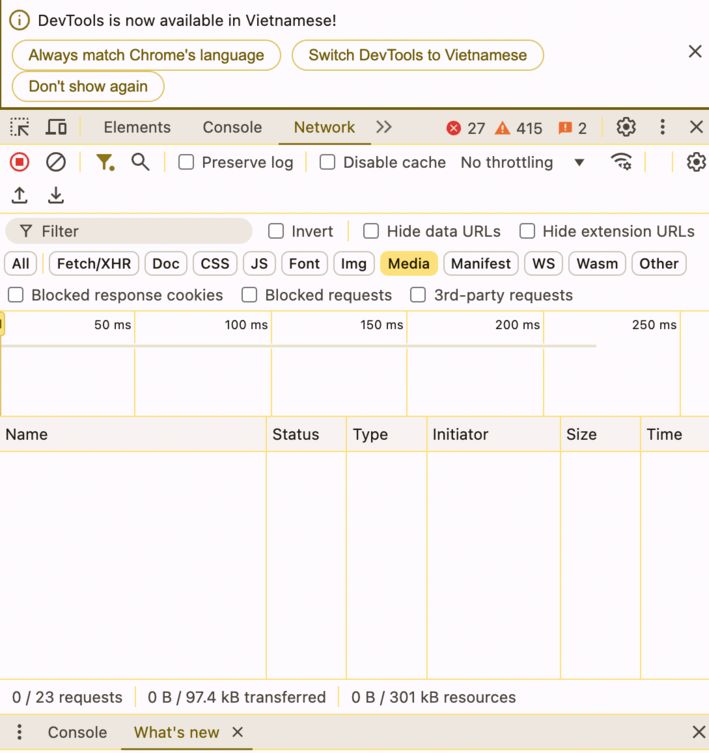Screen dimensions: 709x753
Task: Click Don't show again button
Action: tap(88, 86)
